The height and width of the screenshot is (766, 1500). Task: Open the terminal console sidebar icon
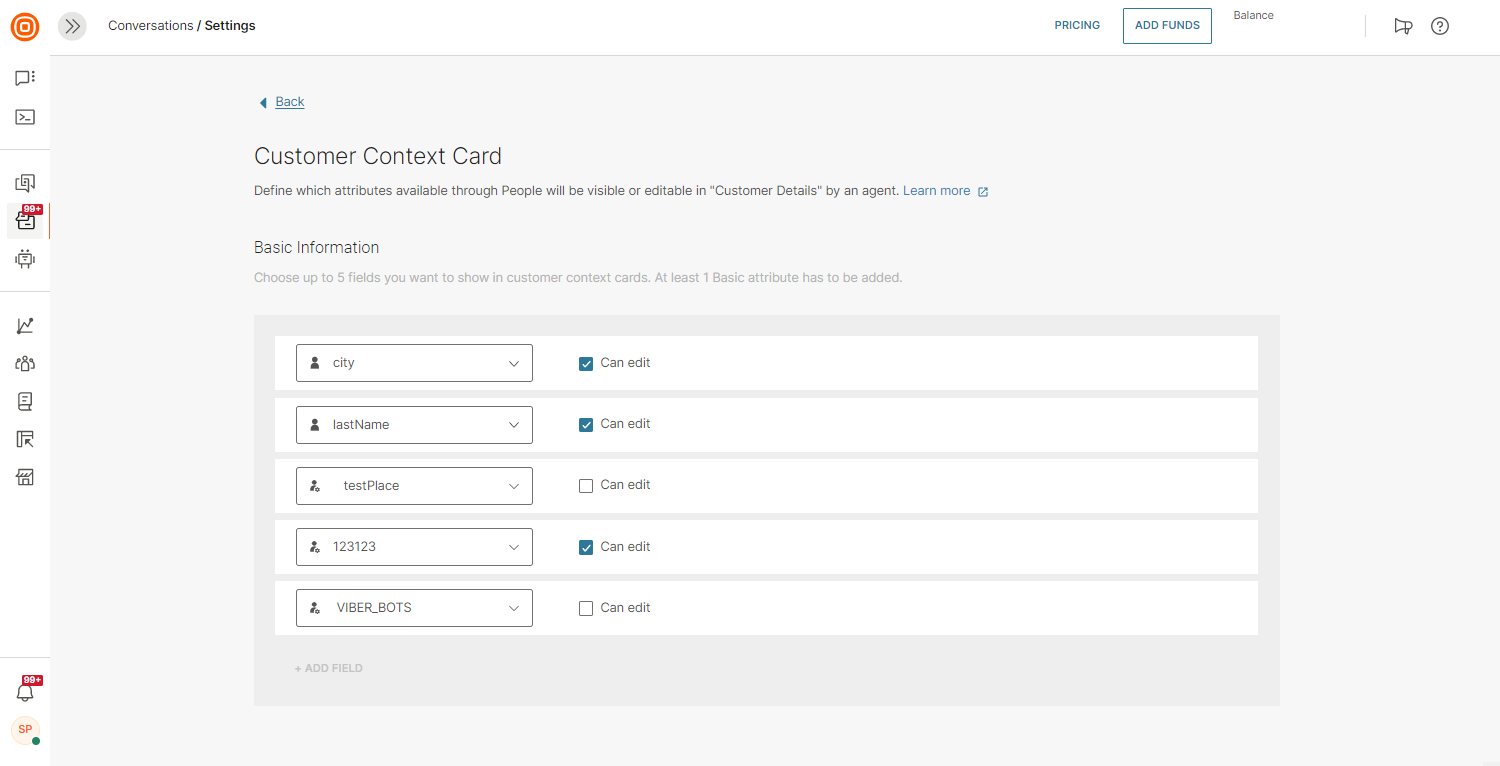pyautogui.click(x=25, y=117)
